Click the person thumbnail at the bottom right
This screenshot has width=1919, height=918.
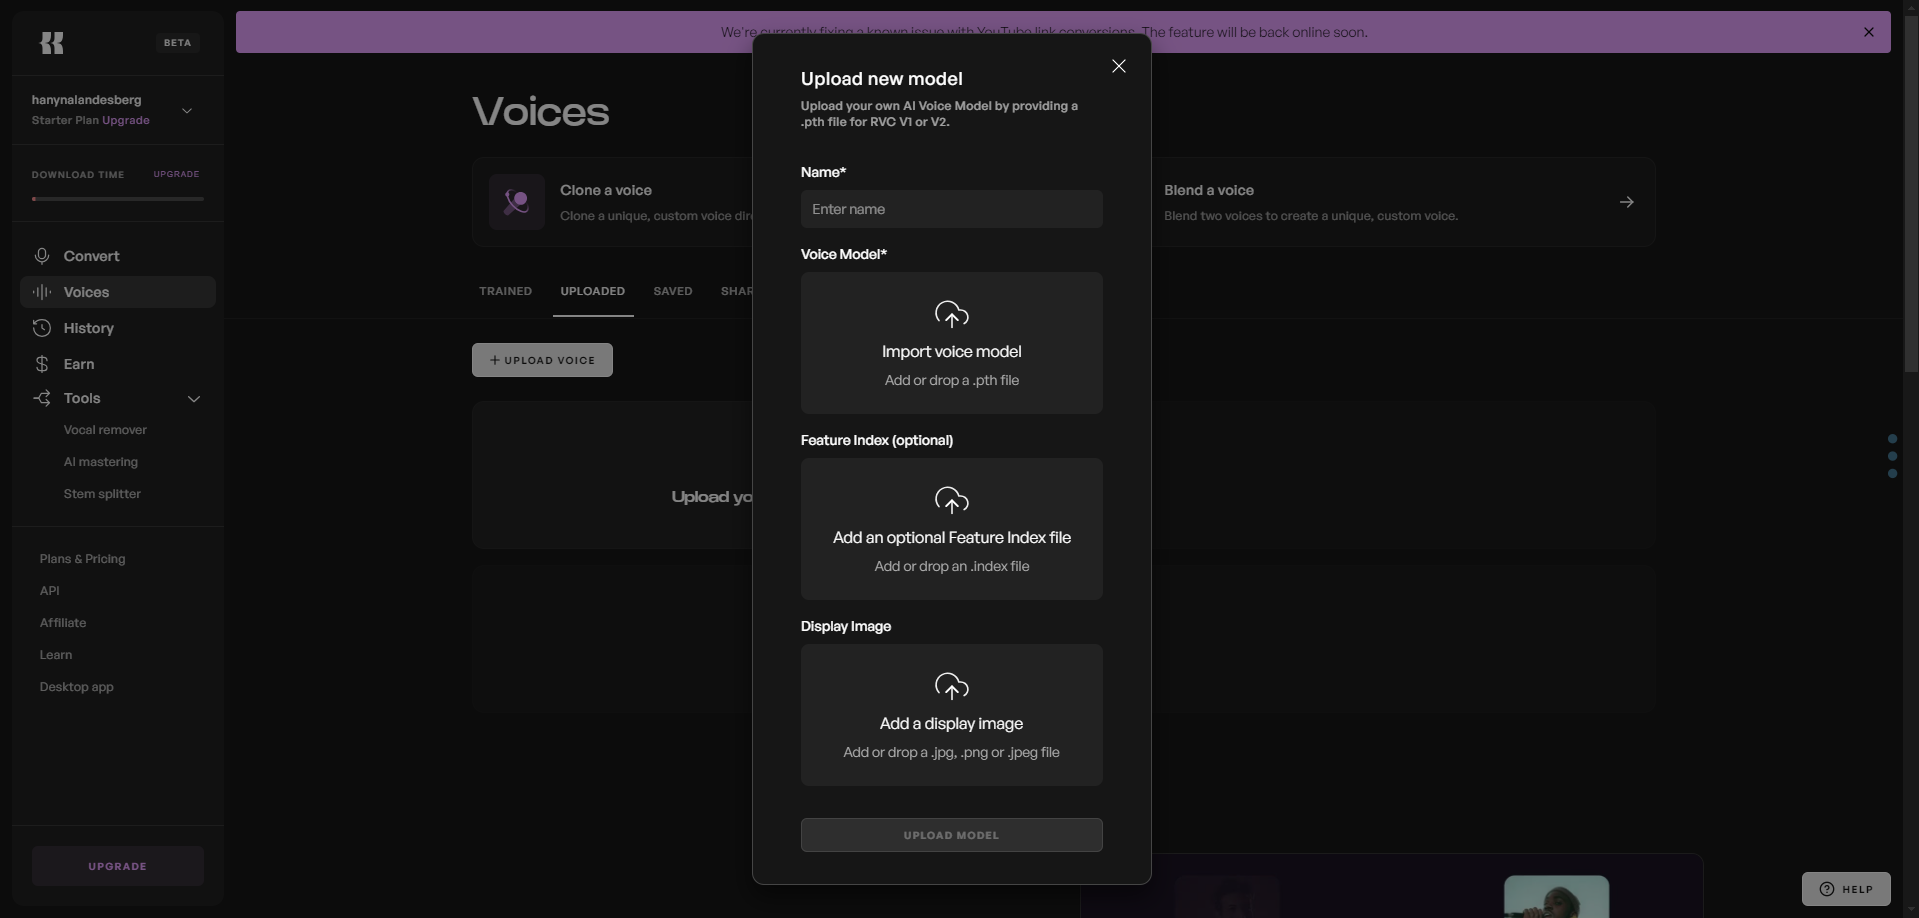click(1557, 896)
